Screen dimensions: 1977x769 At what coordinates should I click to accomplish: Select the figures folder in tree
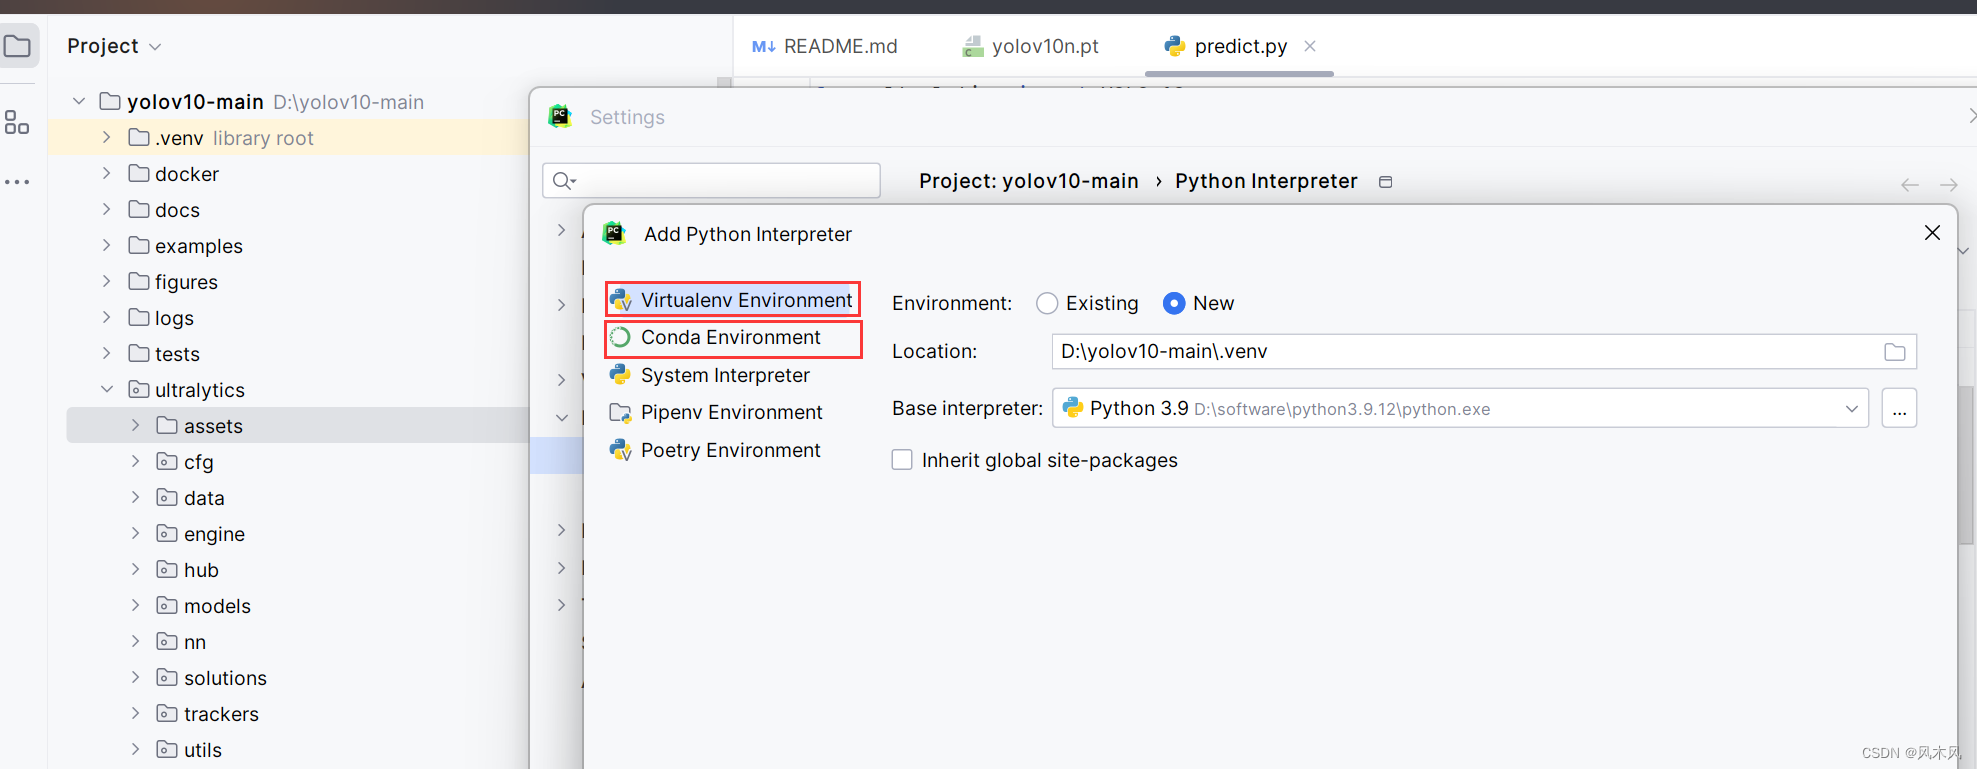pyautogui.click(x=186, y=282)
